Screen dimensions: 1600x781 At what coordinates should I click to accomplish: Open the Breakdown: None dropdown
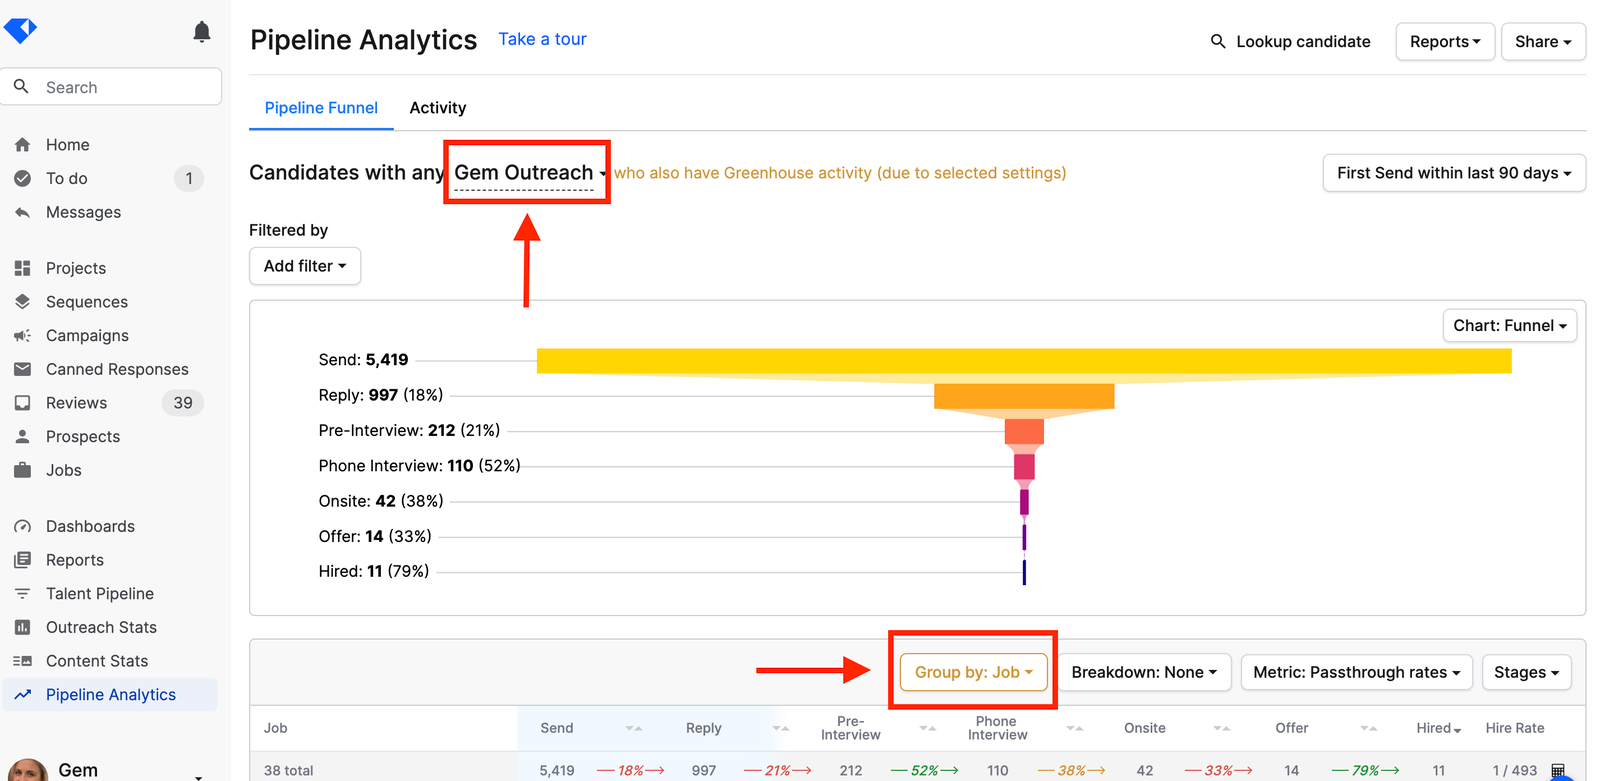[x=1144, y=672]
